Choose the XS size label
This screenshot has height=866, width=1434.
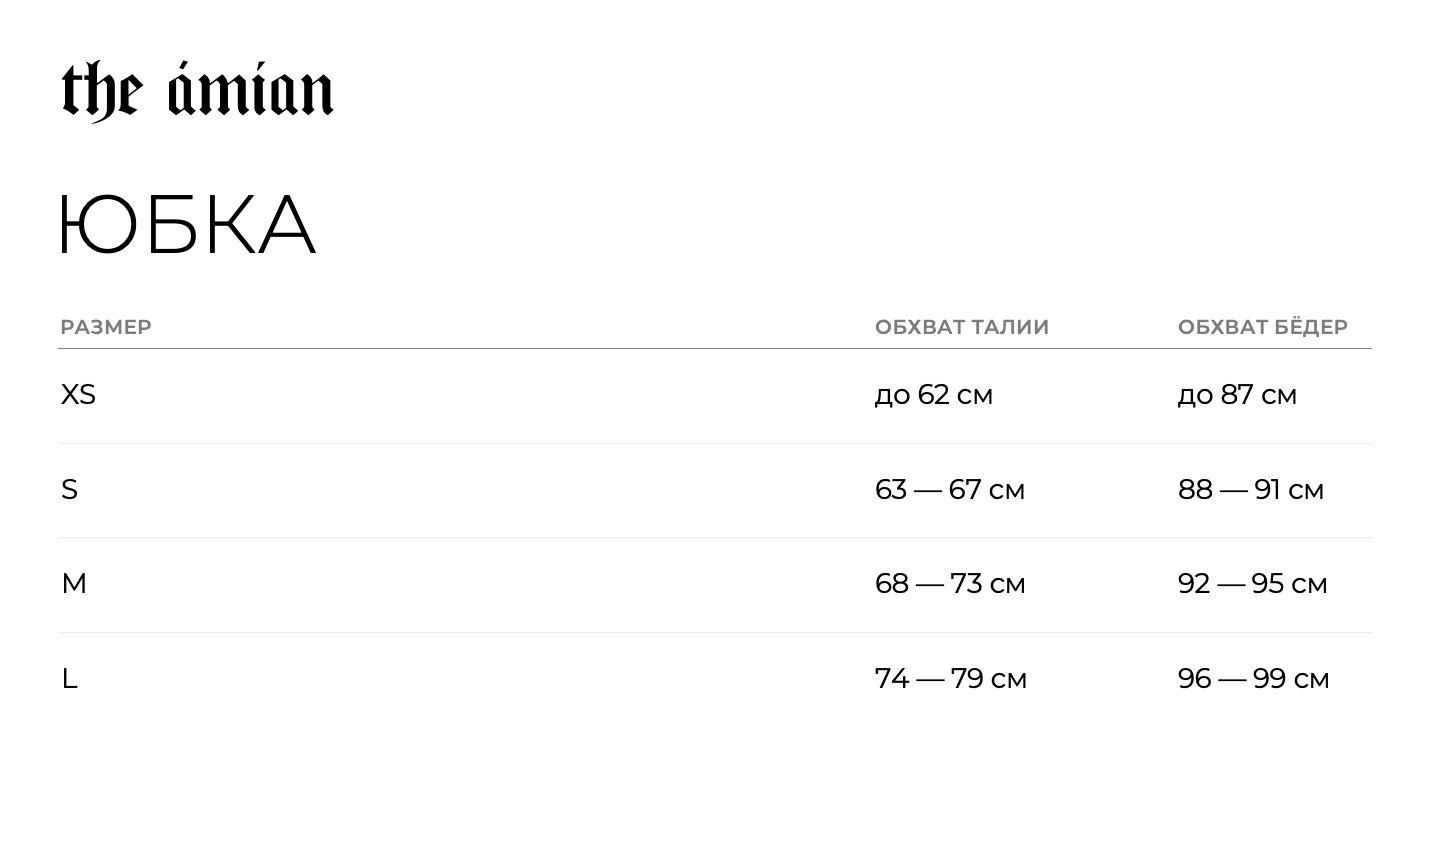point(78,395)
